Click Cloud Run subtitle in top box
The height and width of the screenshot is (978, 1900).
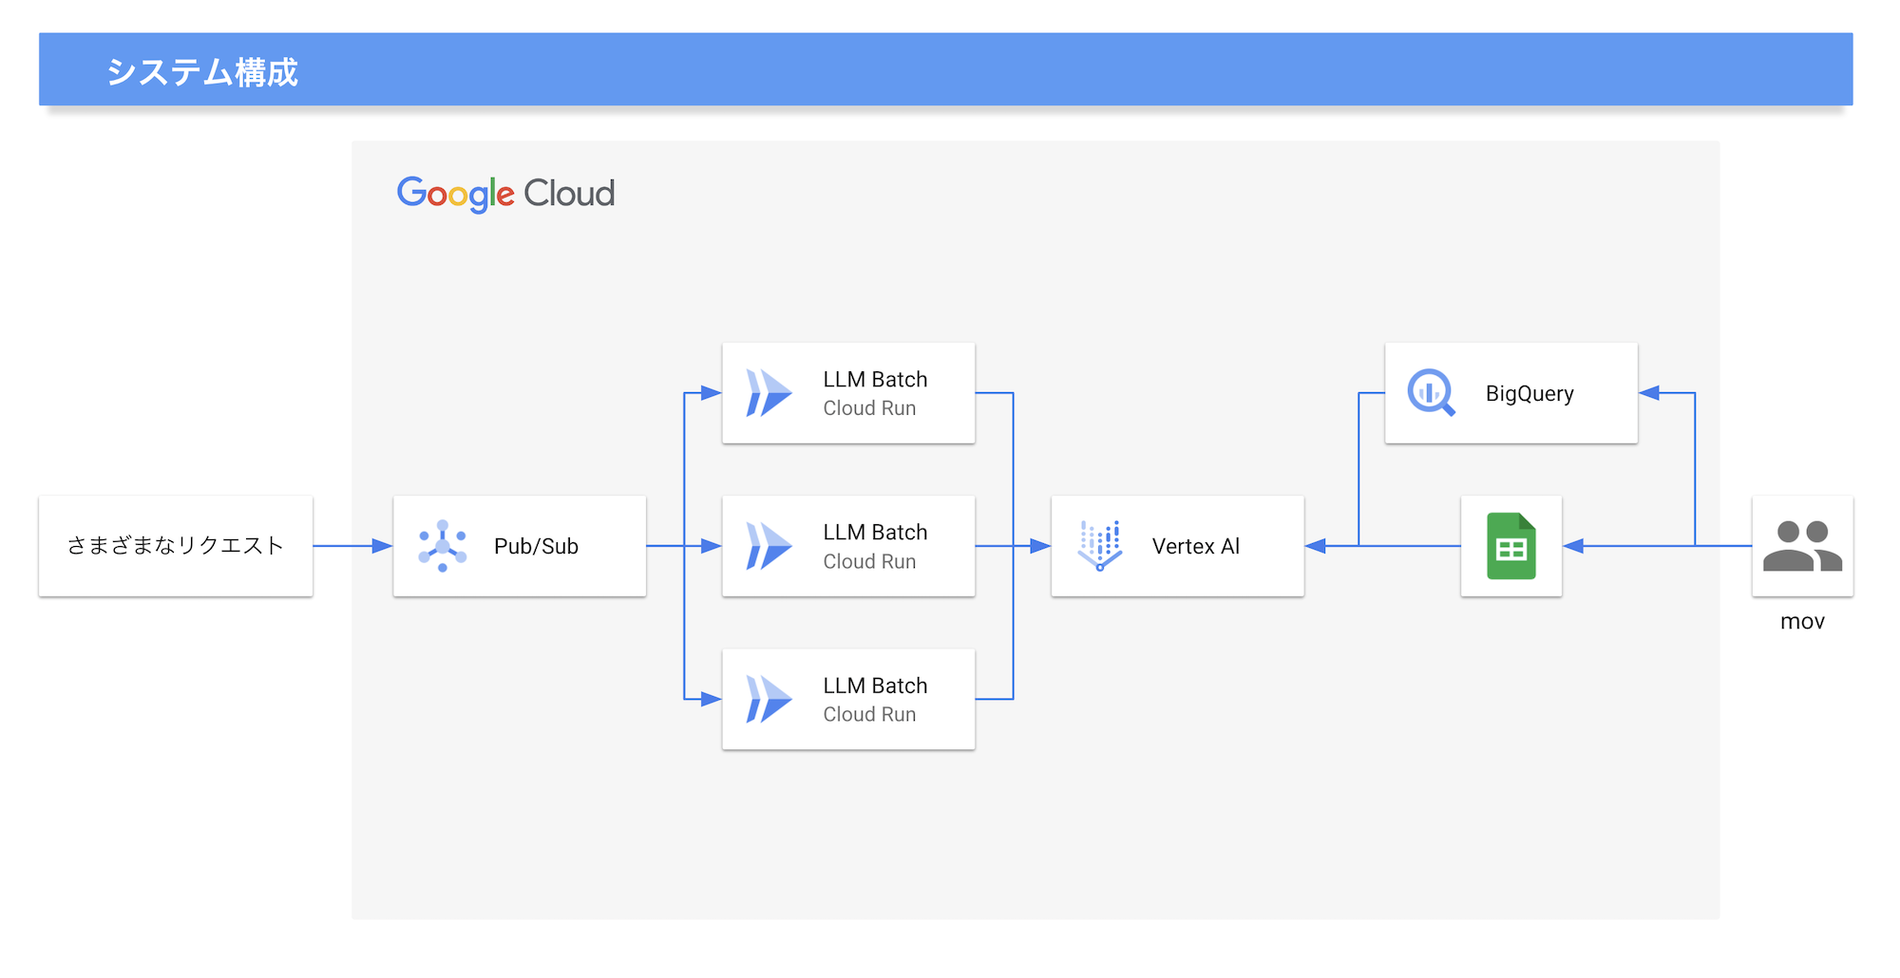869,408
